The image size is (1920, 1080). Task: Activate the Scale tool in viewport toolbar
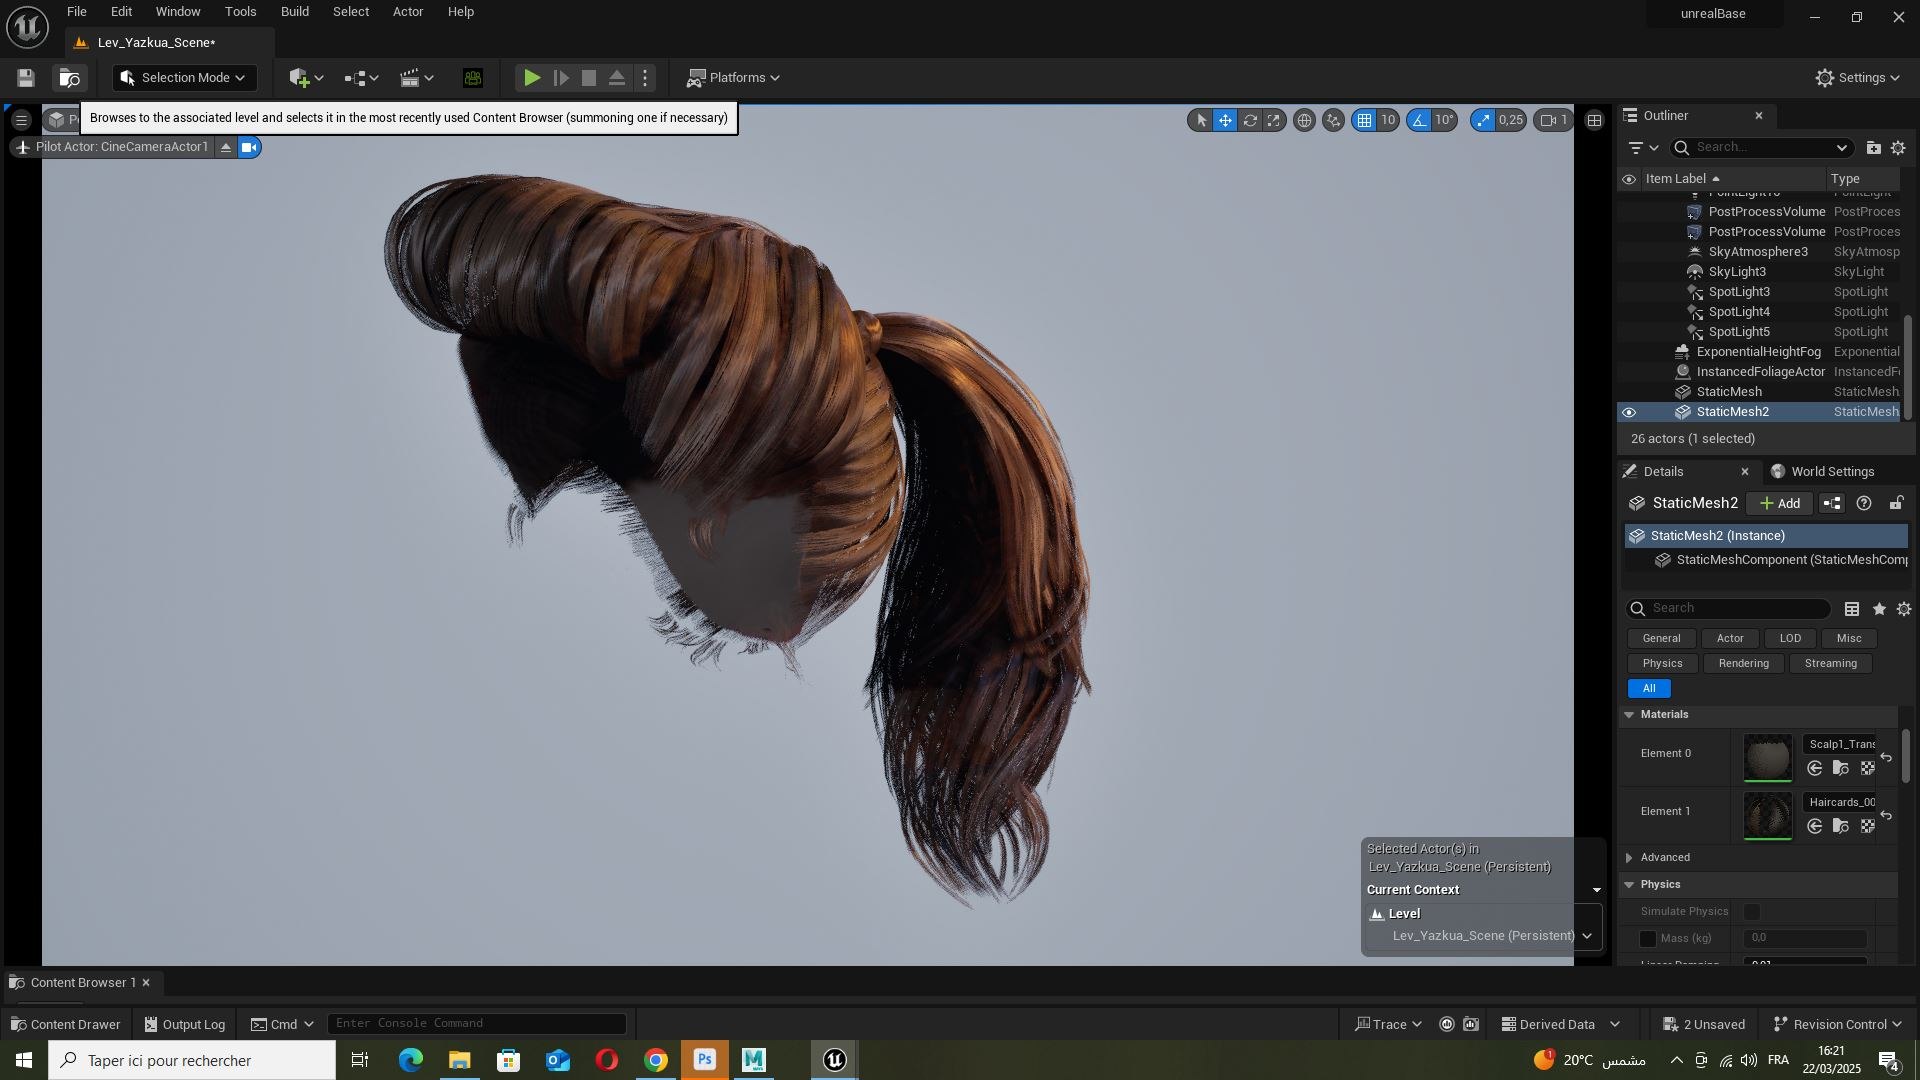coord(1274,120)
